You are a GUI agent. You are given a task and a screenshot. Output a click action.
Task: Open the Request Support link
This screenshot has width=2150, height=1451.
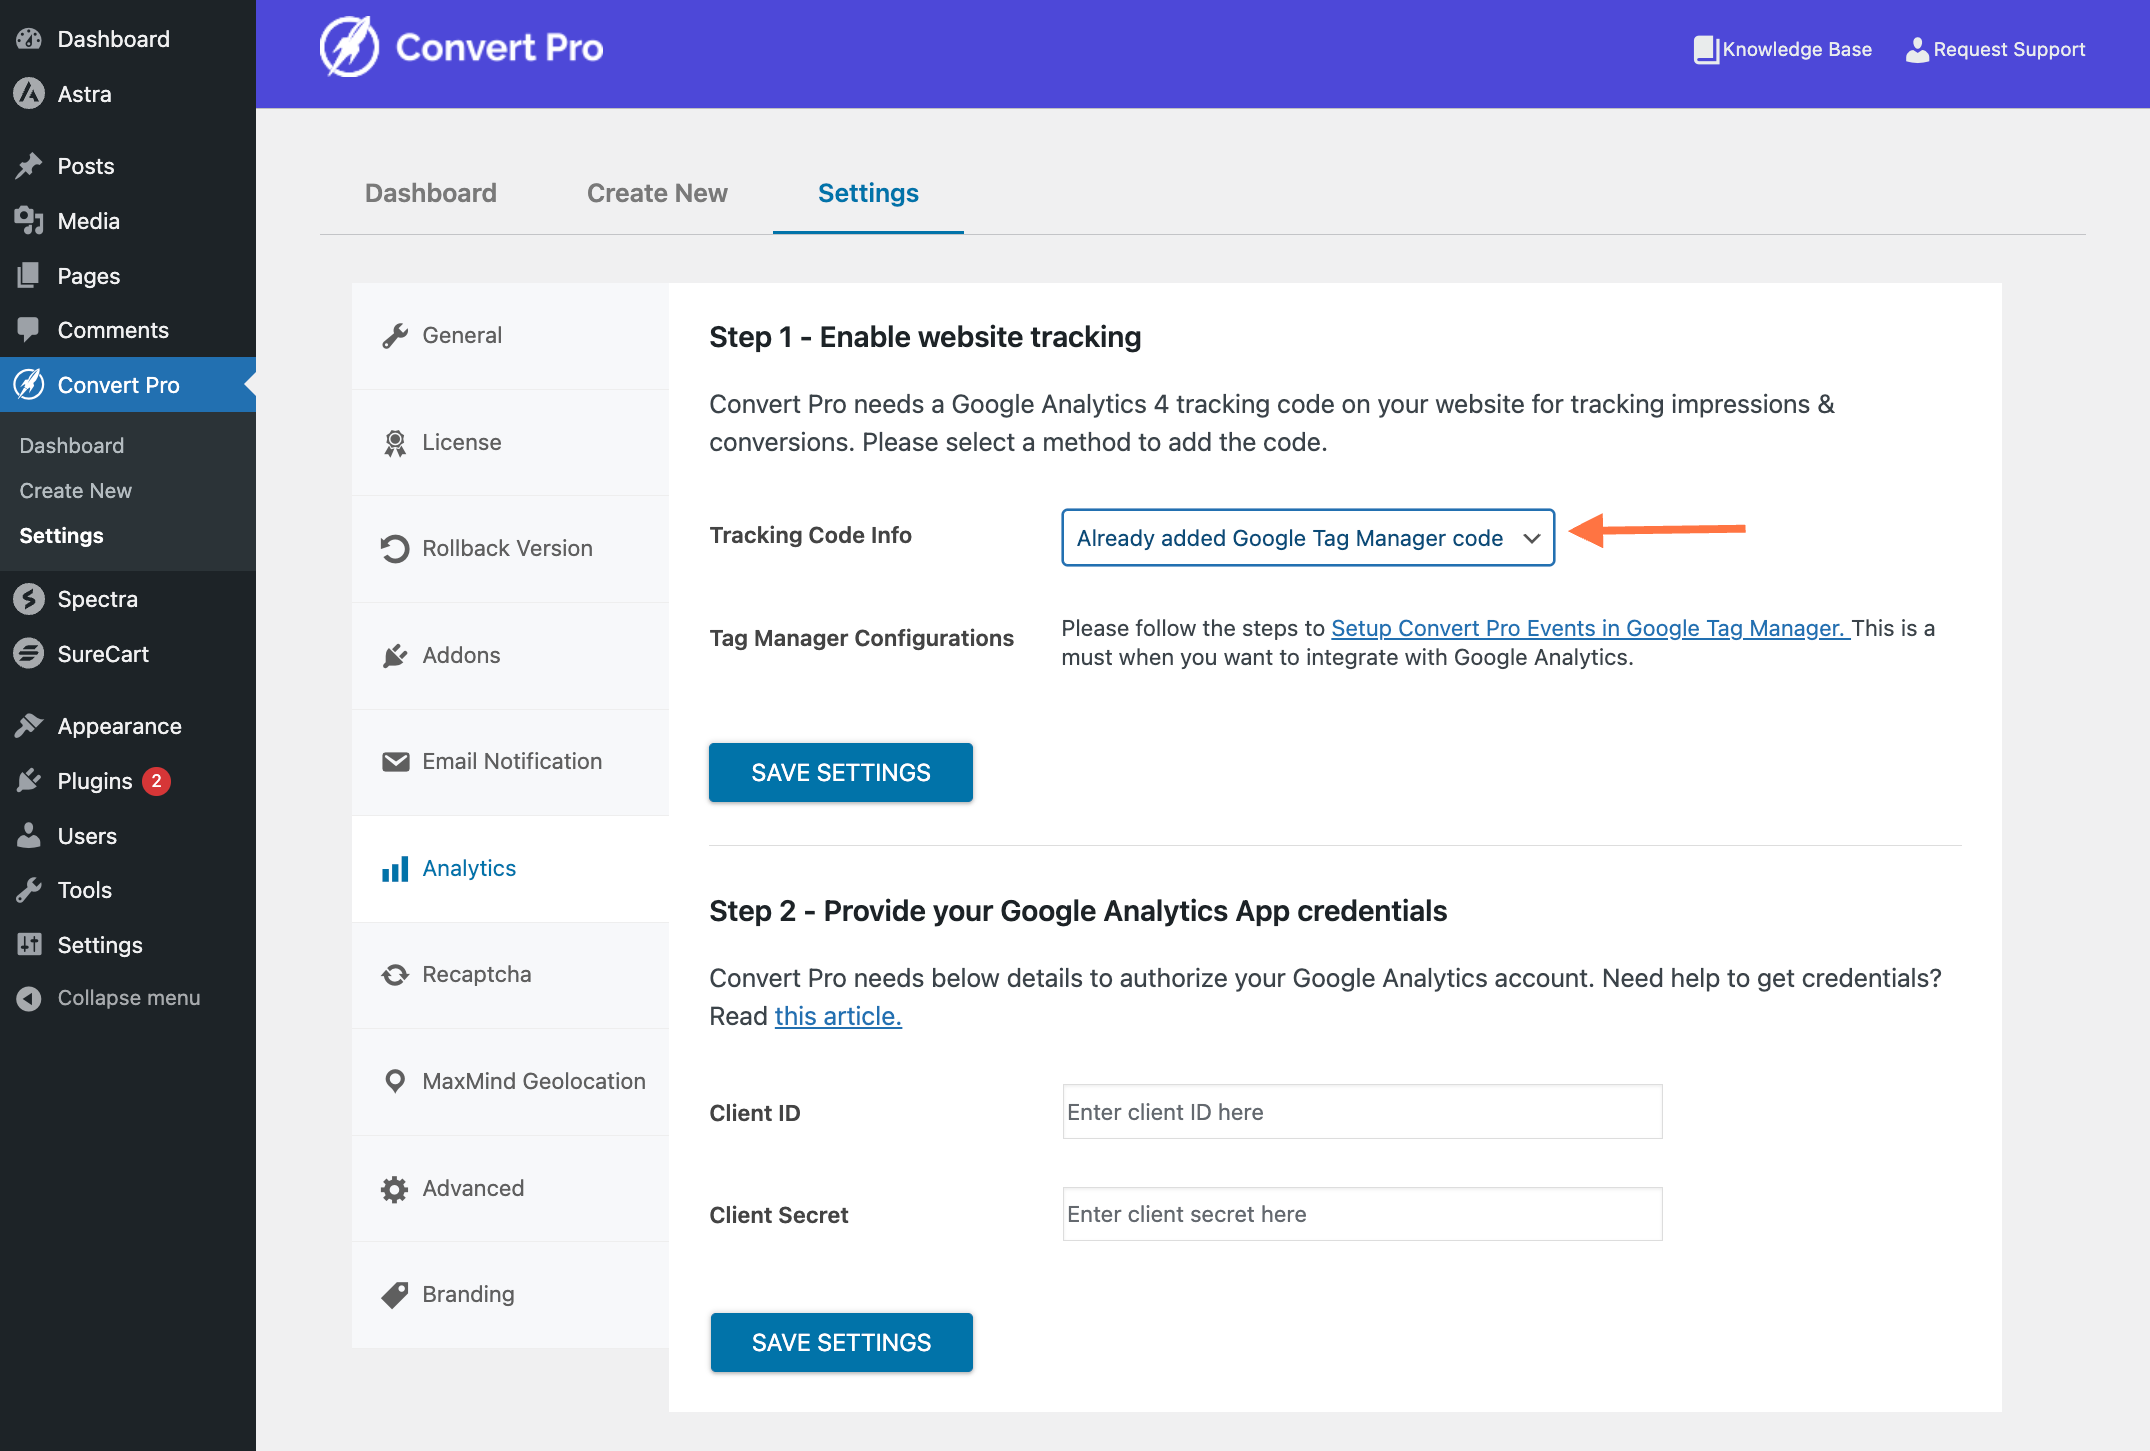(1996, 50)
